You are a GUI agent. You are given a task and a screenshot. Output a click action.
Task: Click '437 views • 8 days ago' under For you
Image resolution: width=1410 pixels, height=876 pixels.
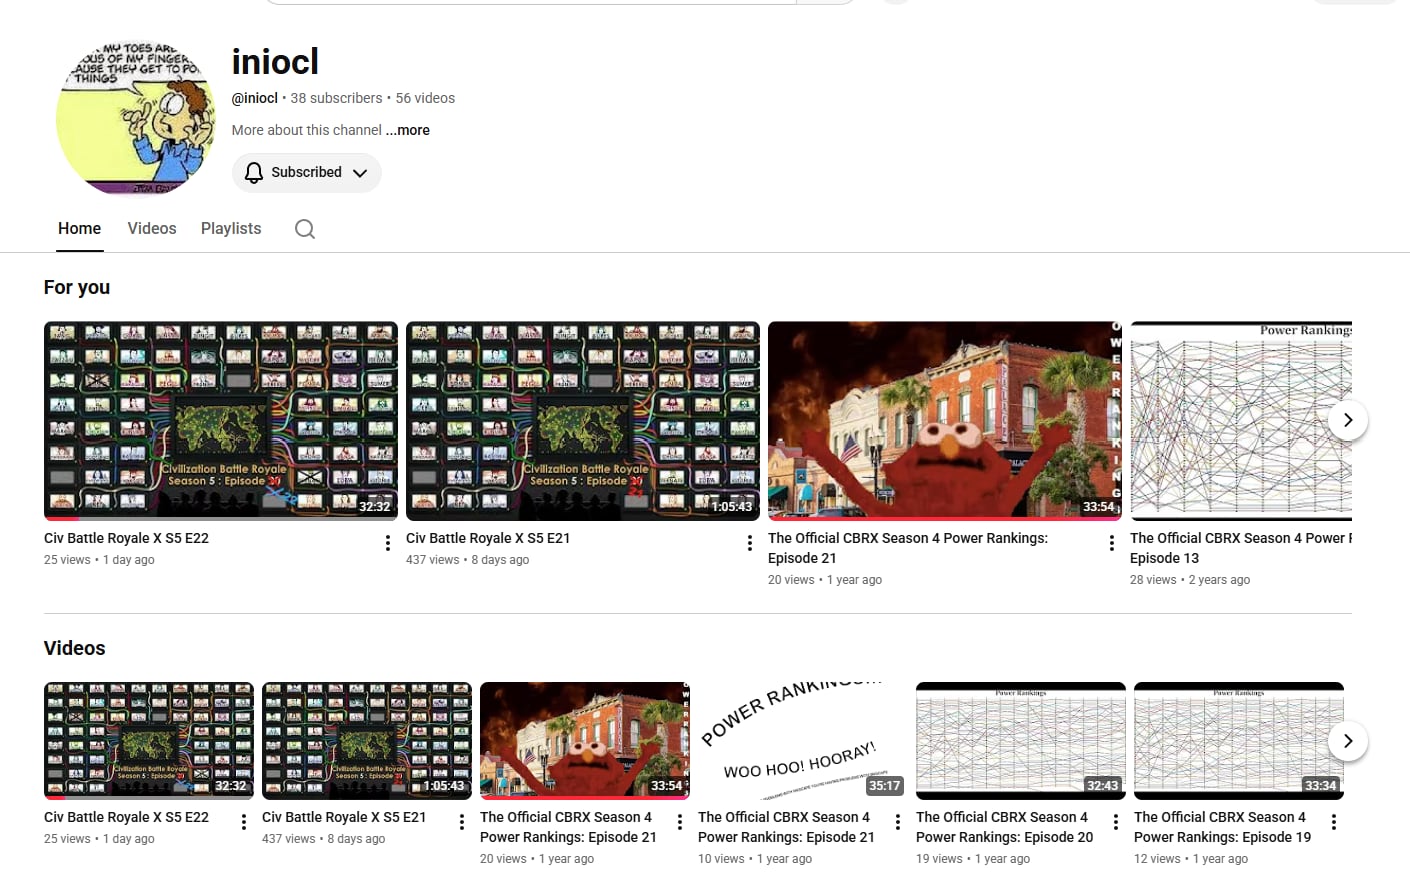pyautogui.click(x=467, y=560)
